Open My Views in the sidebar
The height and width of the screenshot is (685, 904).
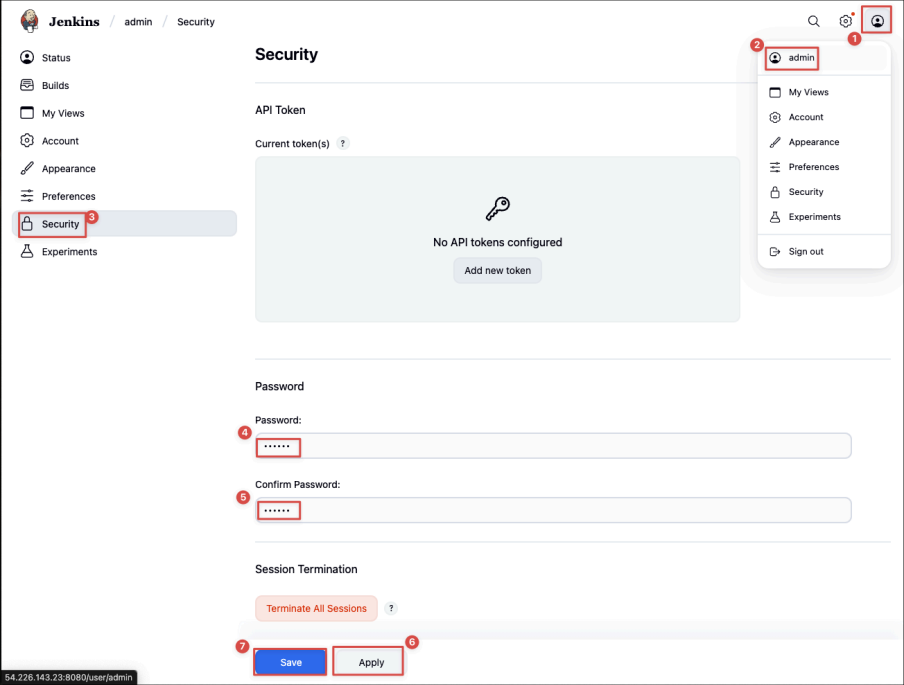[125, 113]
